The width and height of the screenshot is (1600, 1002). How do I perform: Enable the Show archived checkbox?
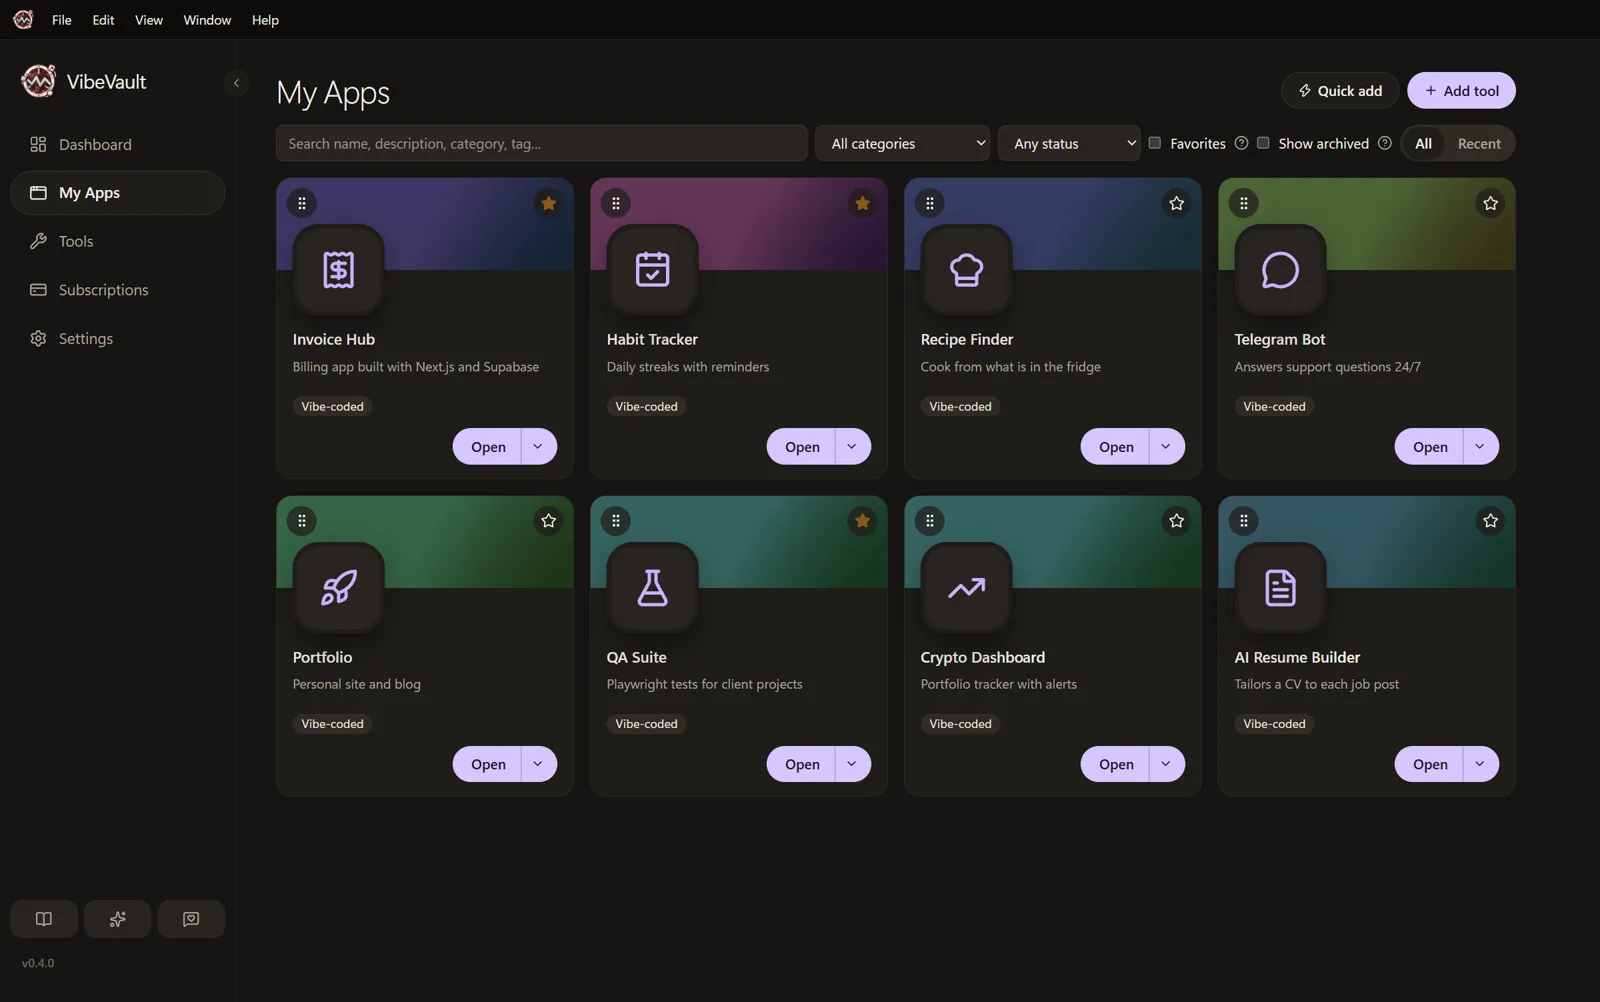(1263, 143)
